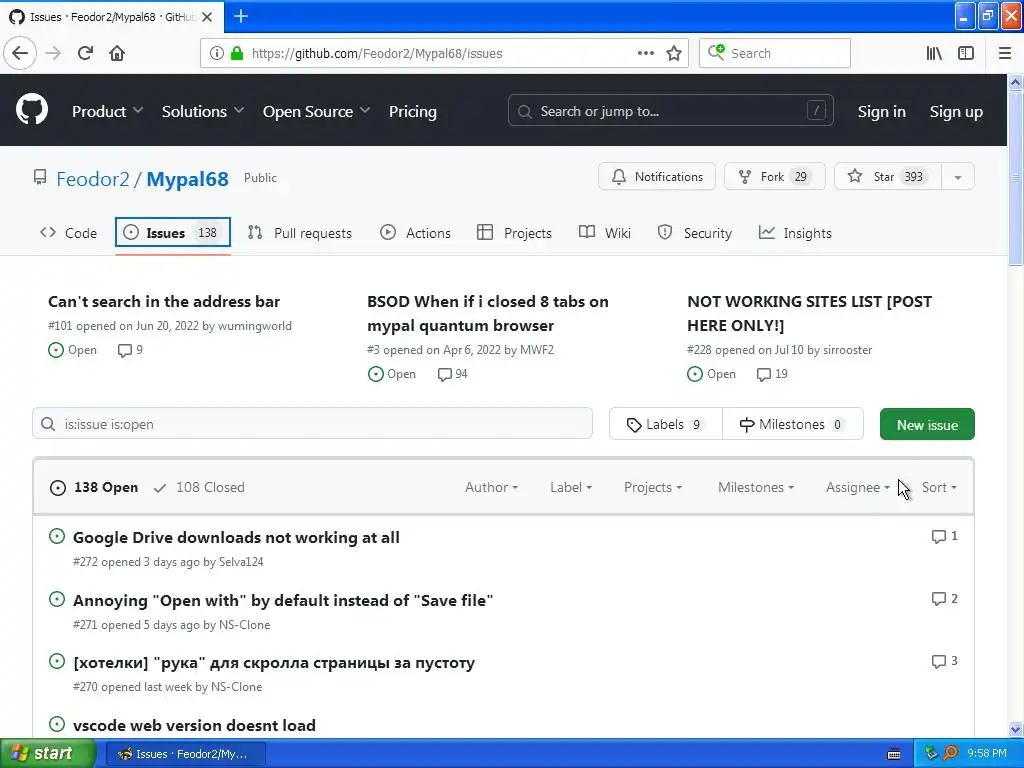Image resolution: width=1024 pixels, height=768 pixels.
Task: Click the comment icon on issue #271
Action: pos(938,599)
